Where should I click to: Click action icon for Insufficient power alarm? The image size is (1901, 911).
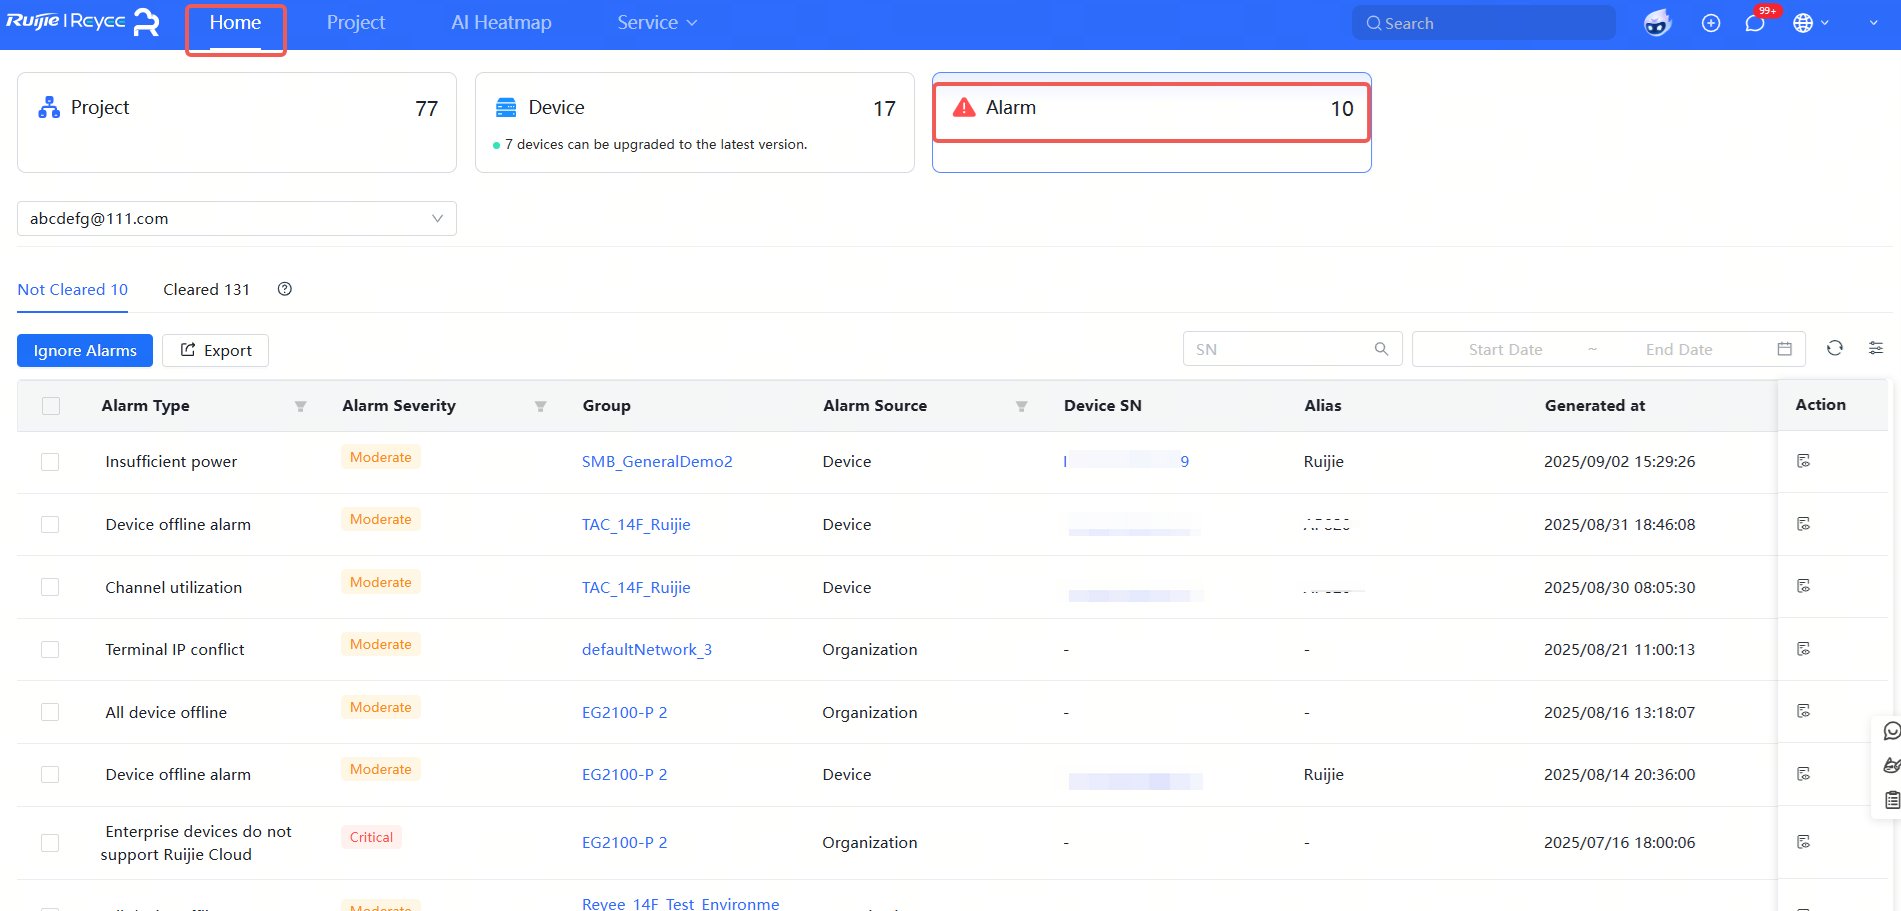coord(1803,461)
